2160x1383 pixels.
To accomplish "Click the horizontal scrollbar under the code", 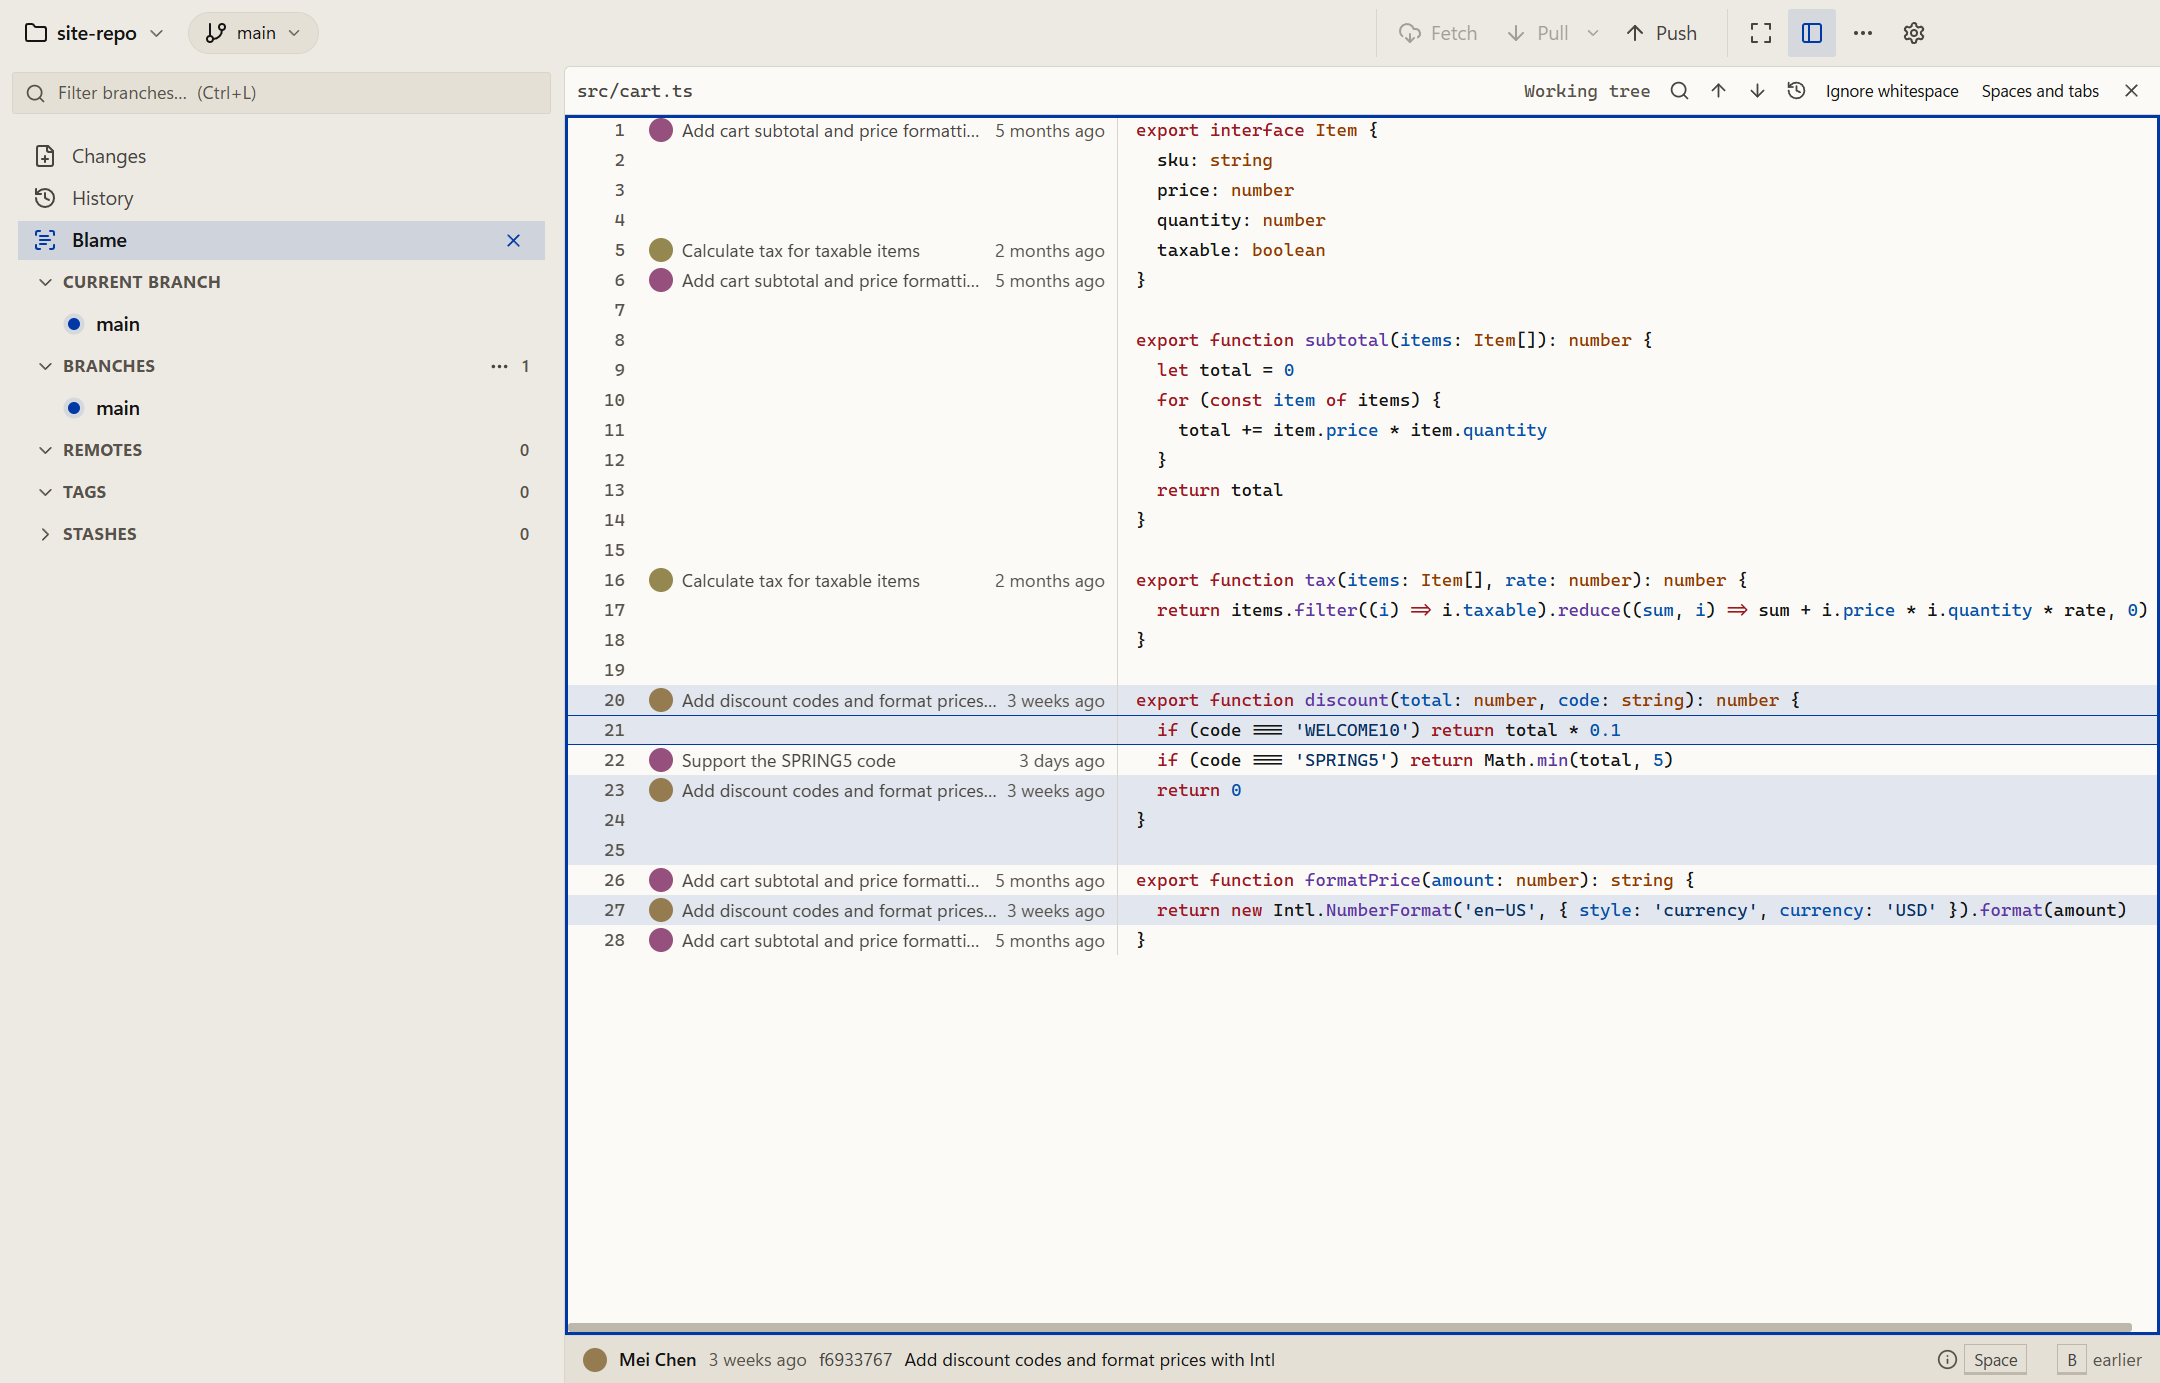I will tap(1350, 1327).
